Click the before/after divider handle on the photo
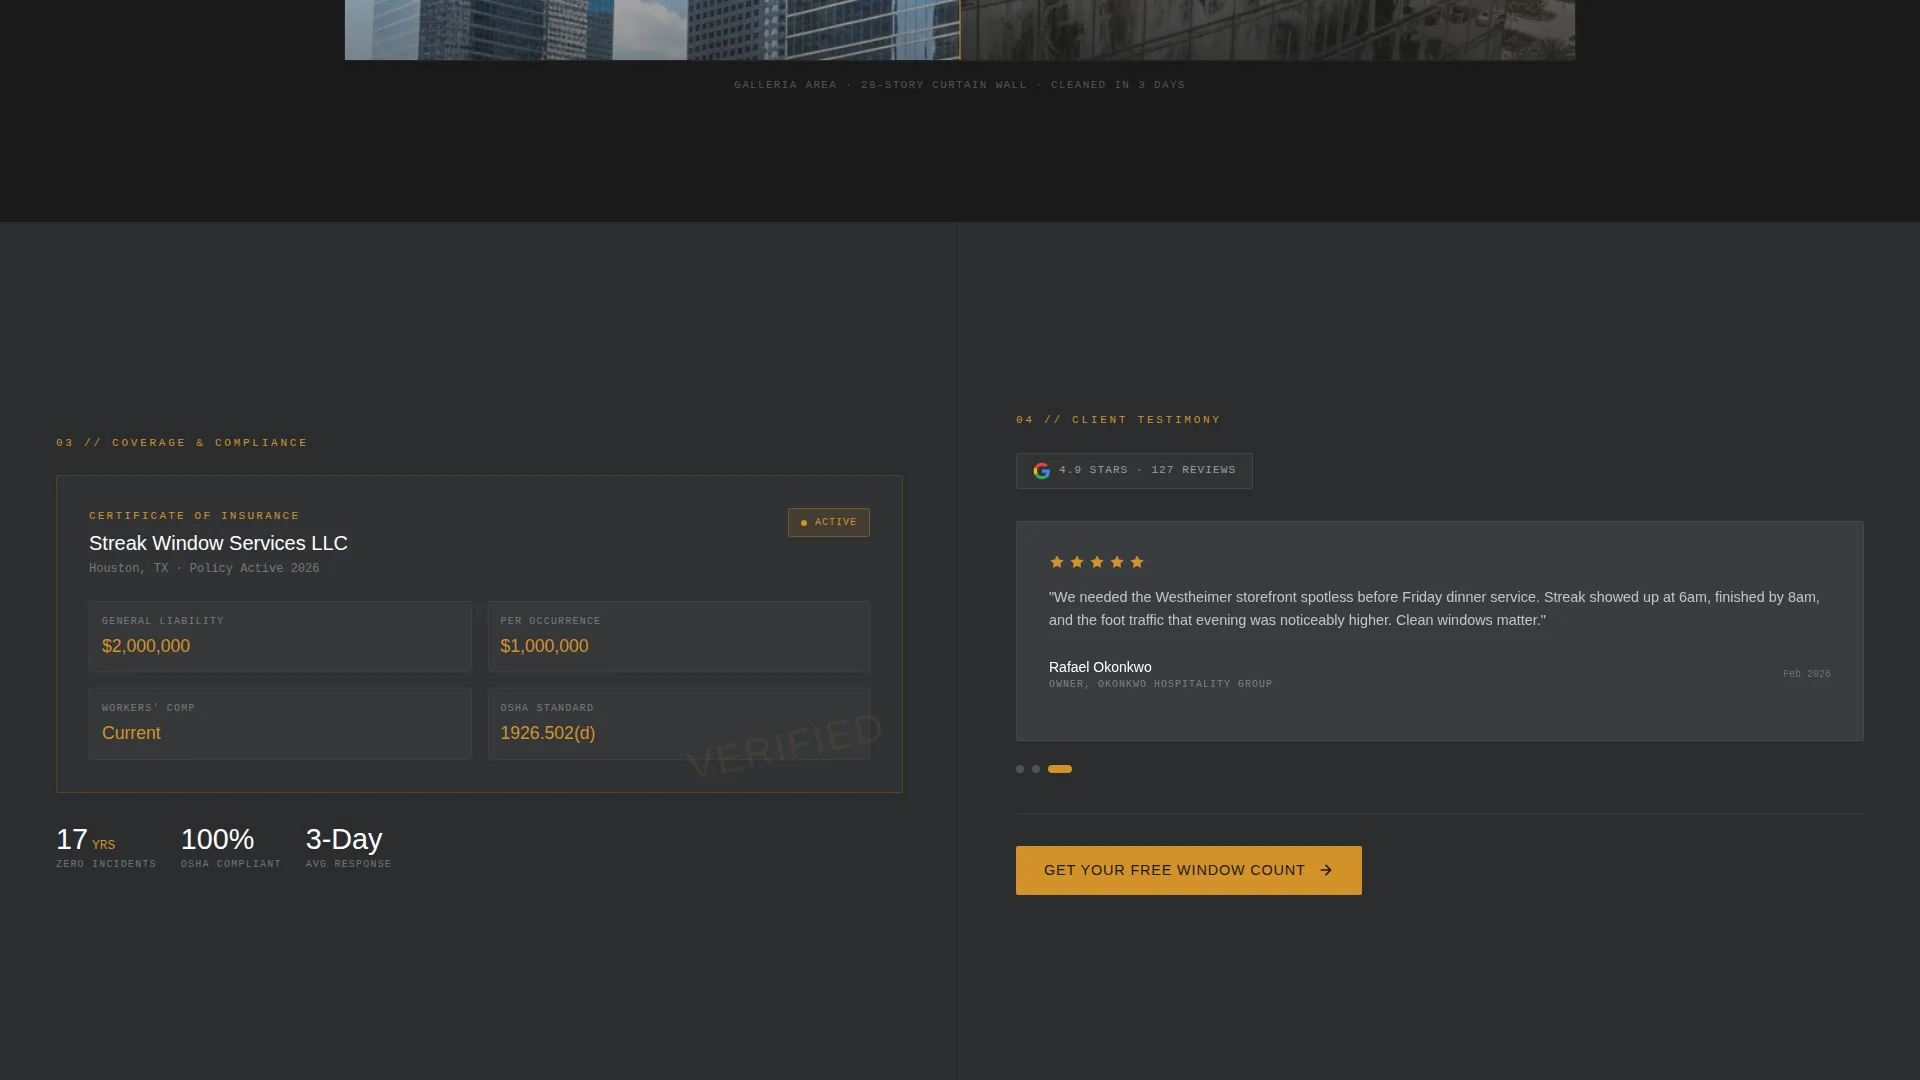This screenshot has height=1080, width=1920. (960, 30)
